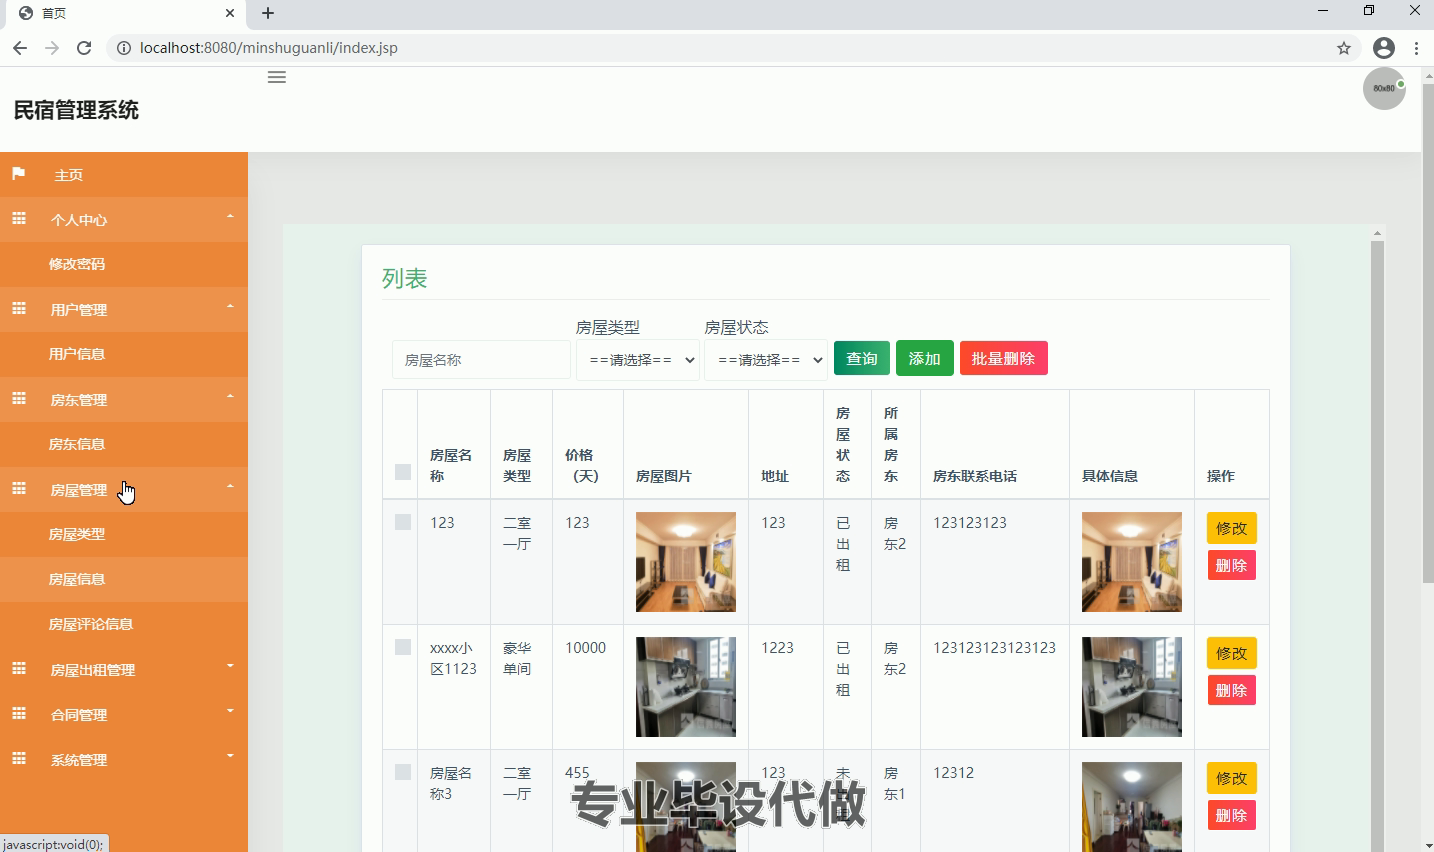Image resolution: width=1434 pixels, height=852 pixels.
Task: Collapse the 用户管理 menu arrow
Action: [230, 307]
